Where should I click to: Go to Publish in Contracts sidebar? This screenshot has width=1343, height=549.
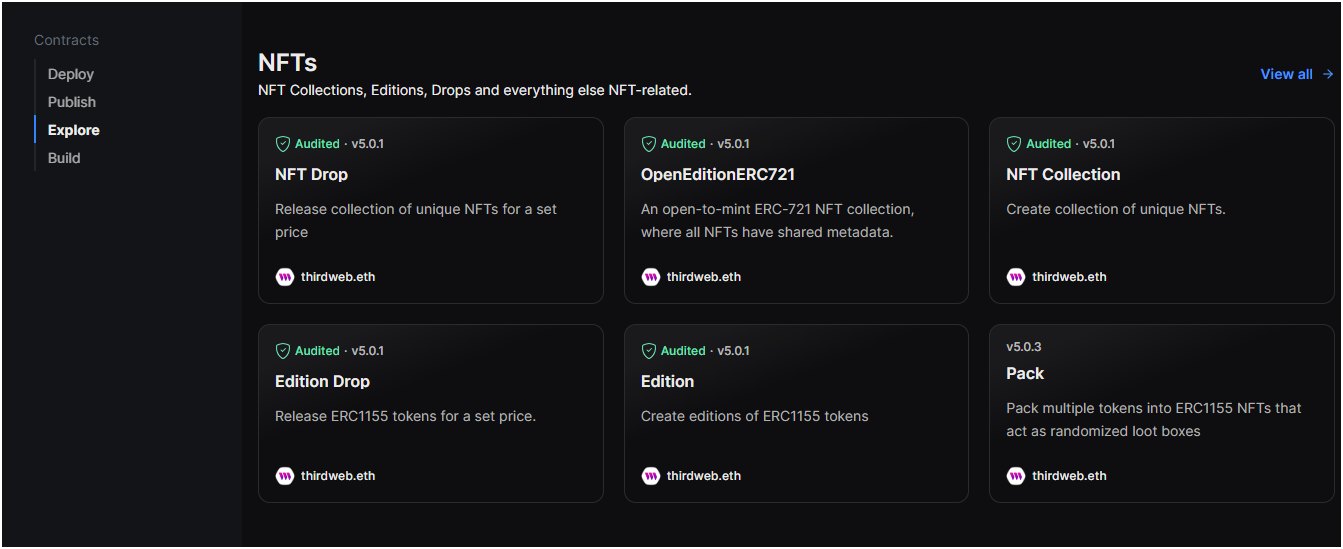[72, 102]
